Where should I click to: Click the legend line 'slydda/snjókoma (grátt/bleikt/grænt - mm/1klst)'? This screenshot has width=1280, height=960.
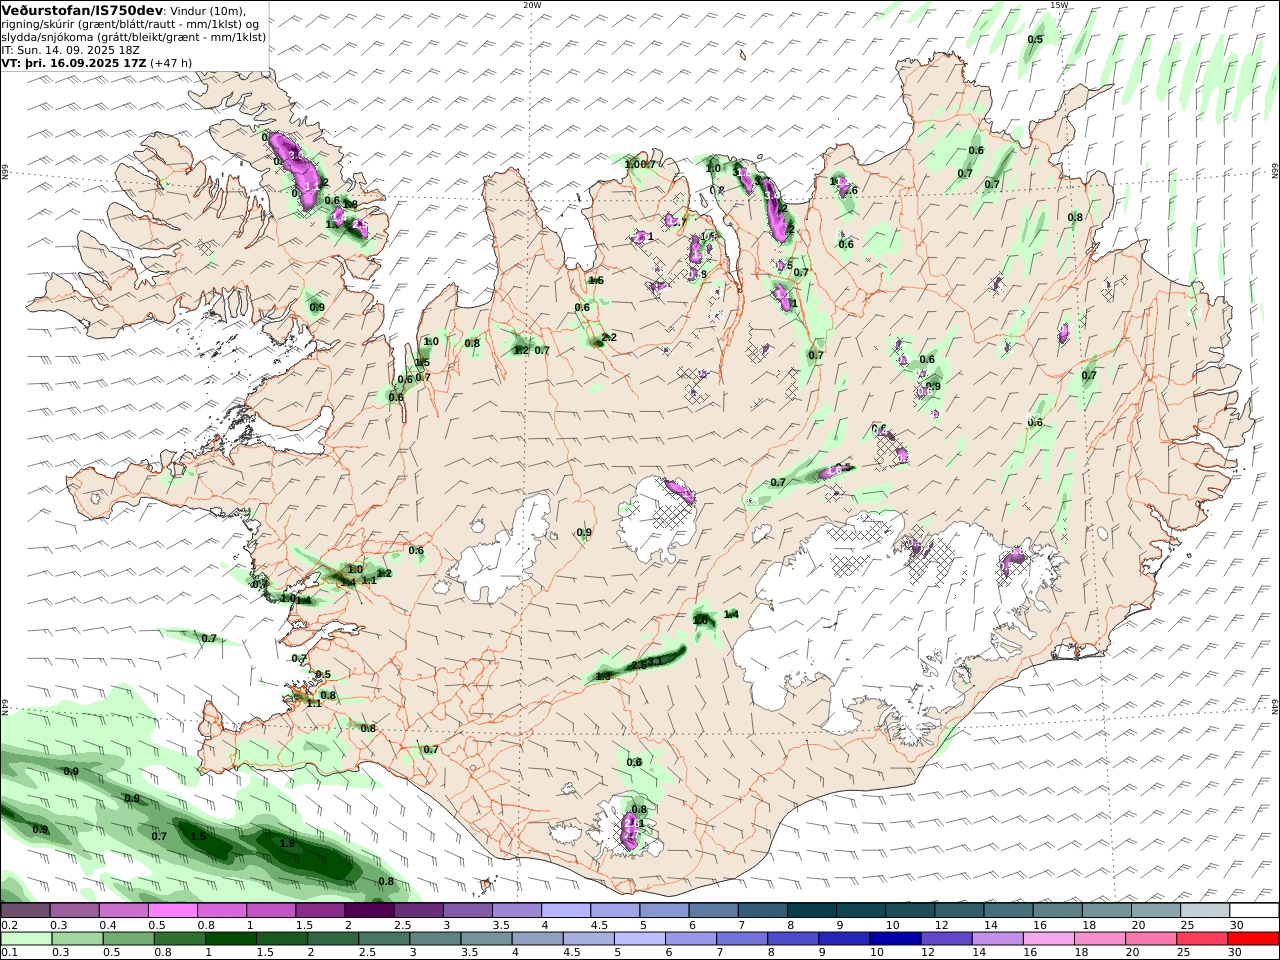pos(134,36)
